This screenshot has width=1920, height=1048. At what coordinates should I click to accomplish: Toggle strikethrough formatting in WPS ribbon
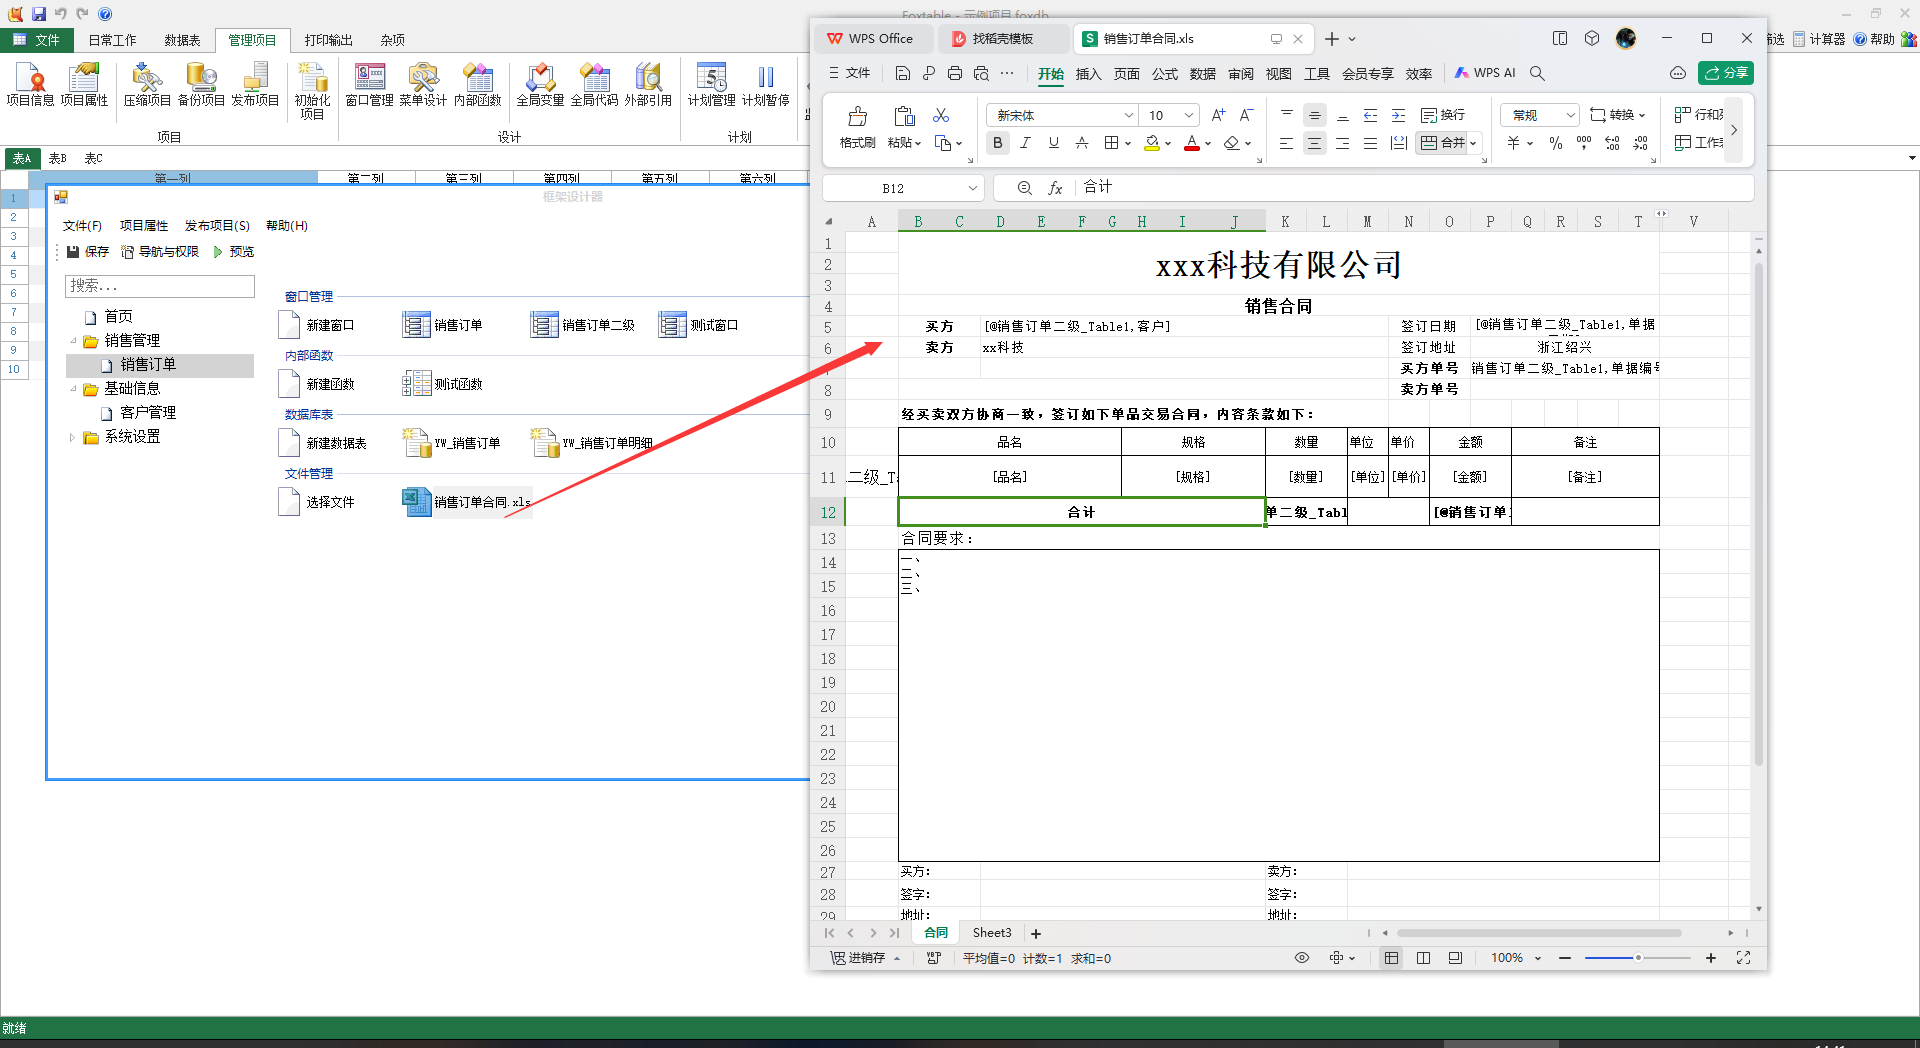tap(1081, 143)
